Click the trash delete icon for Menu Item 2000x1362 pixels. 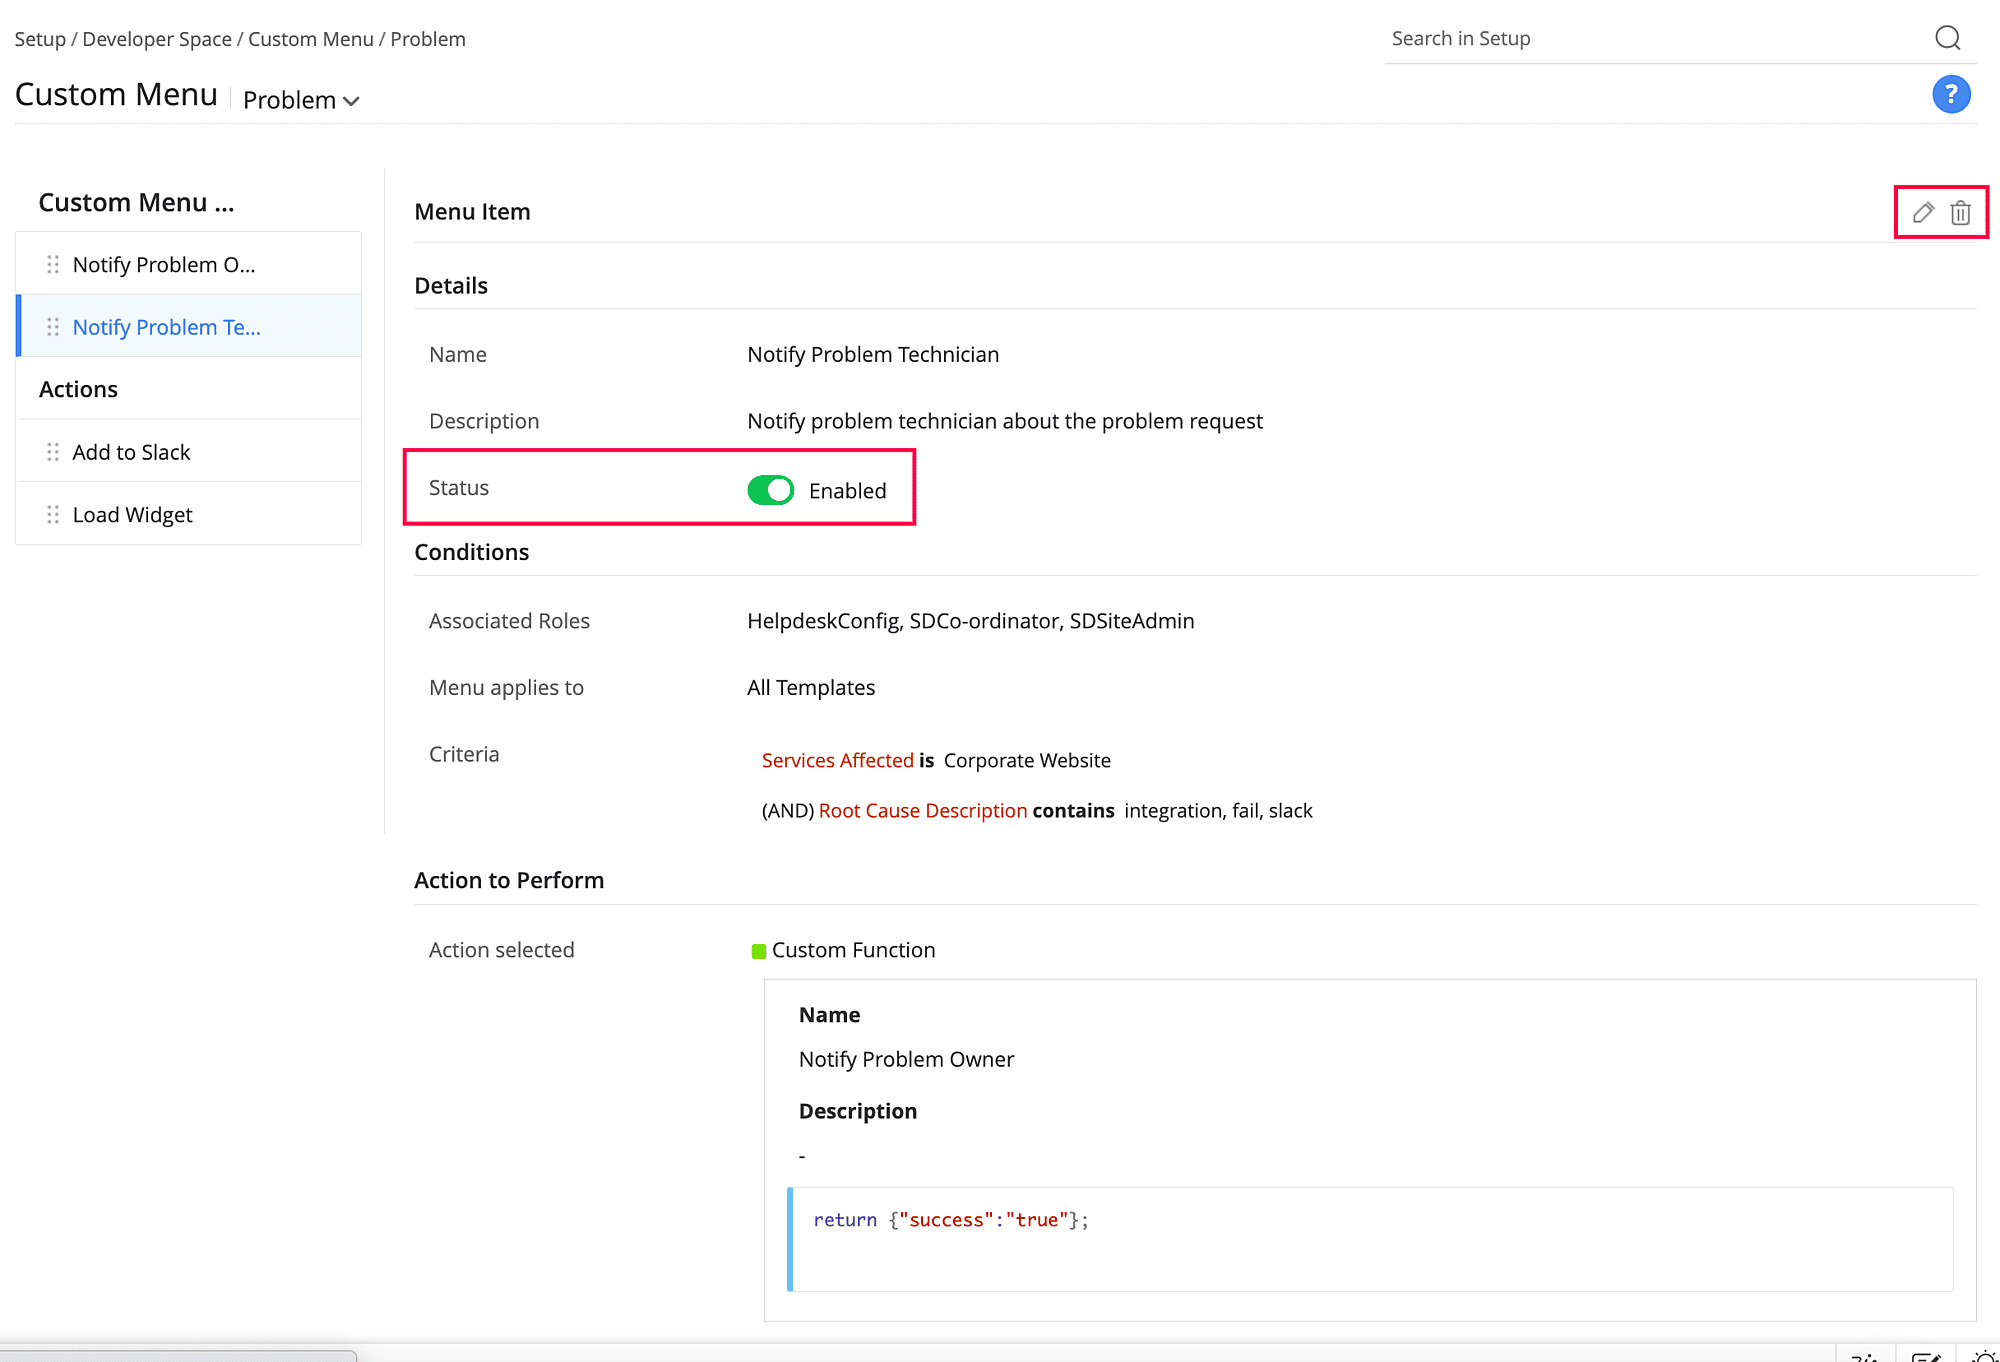click(1960, 212)
